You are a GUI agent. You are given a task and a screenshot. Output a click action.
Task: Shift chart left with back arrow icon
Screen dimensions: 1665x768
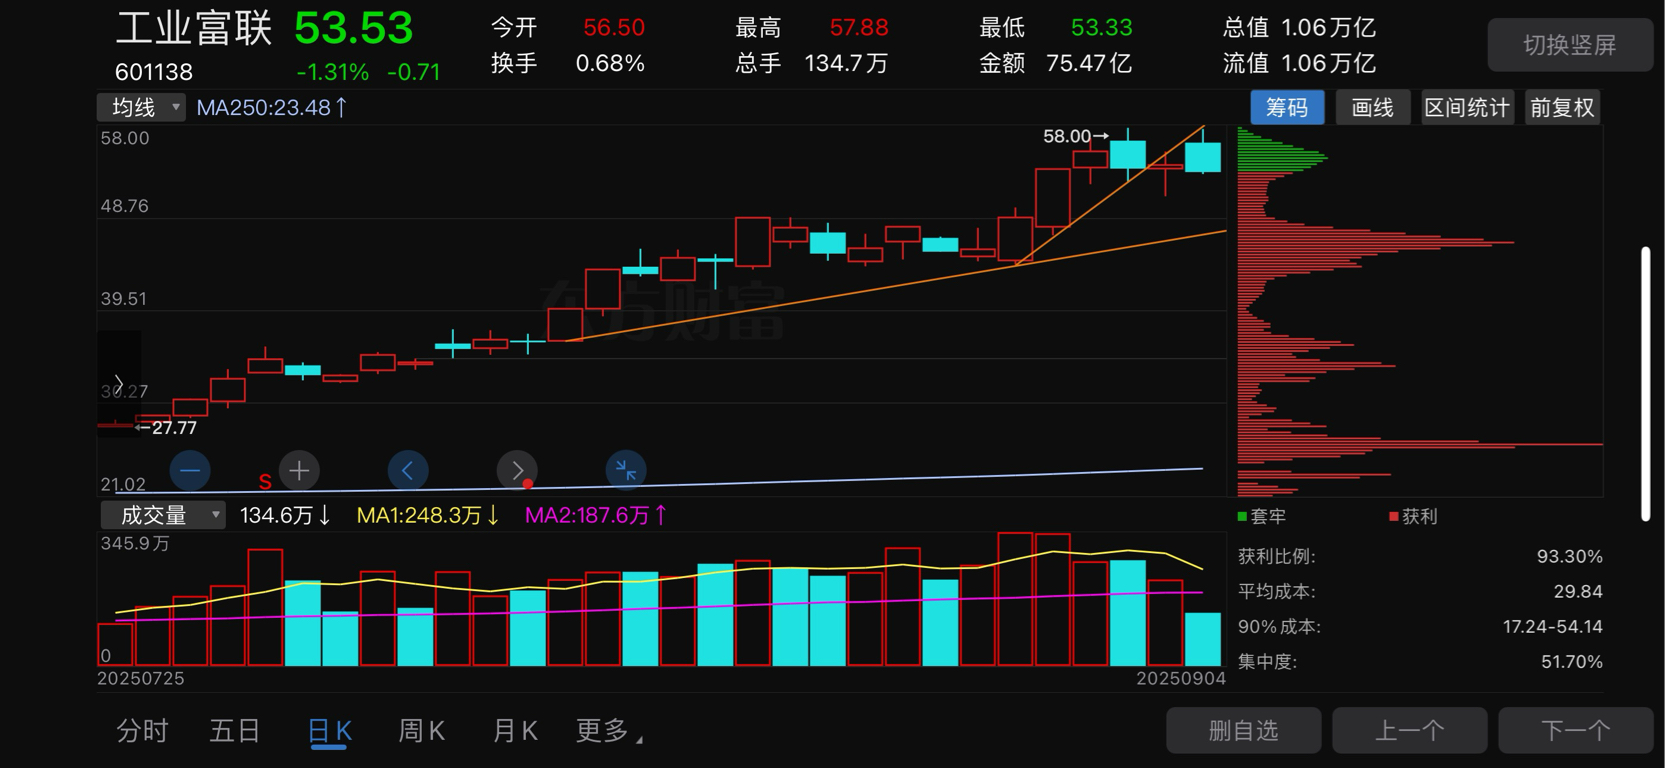point(408,470)
